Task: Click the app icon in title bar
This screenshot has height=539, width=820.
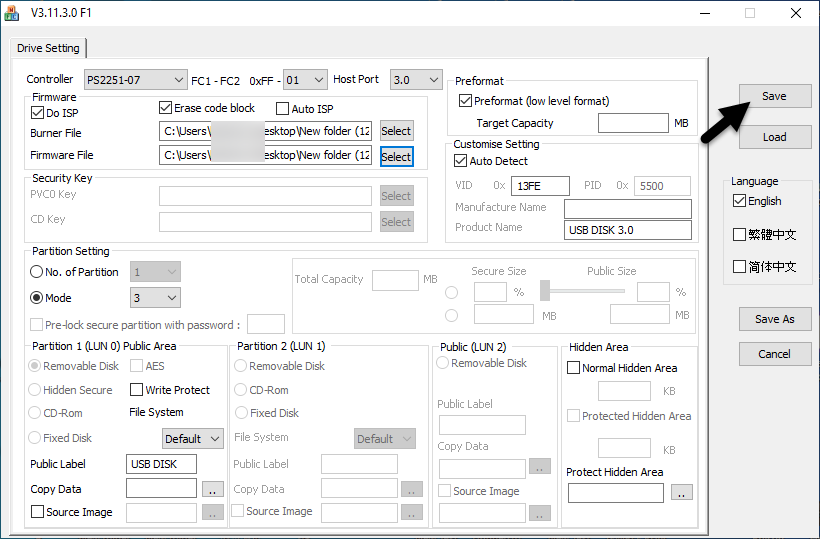Action: (12, 13)
